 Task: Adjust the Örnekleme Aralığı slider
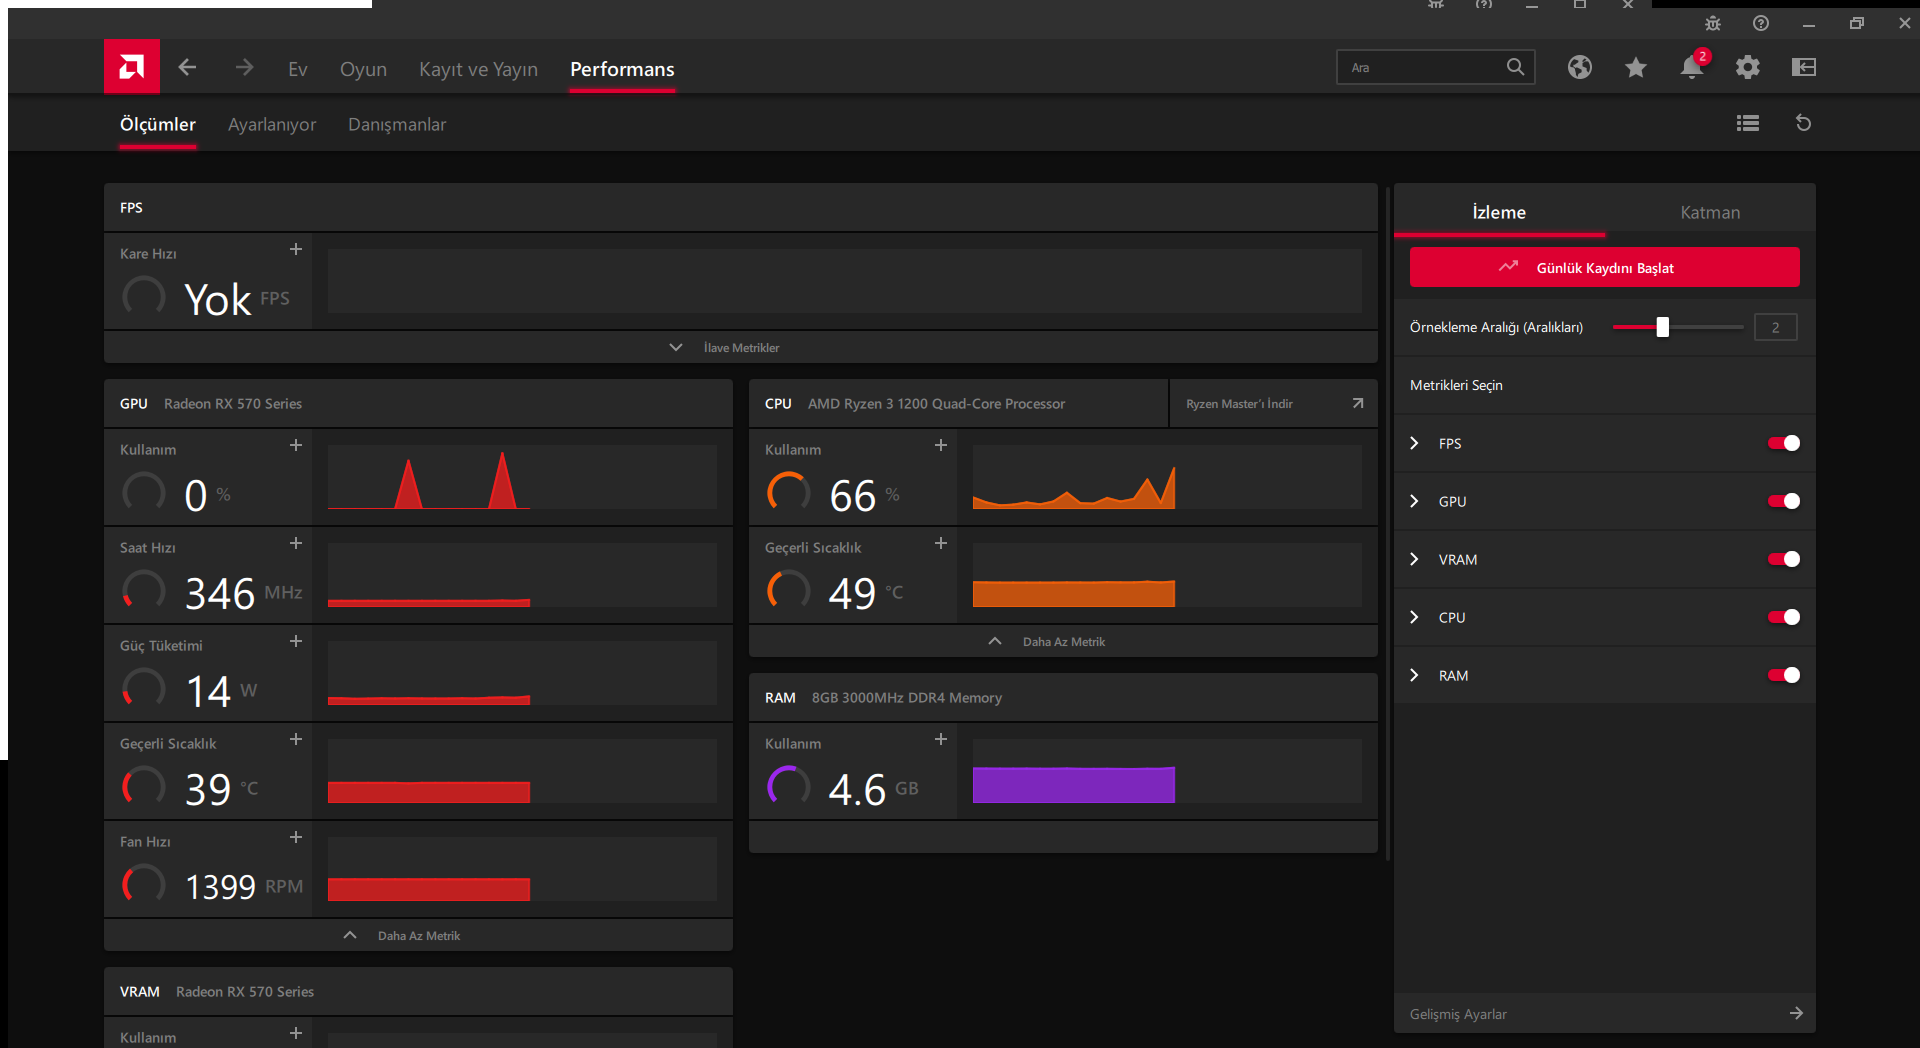(x=1662, y=327)
